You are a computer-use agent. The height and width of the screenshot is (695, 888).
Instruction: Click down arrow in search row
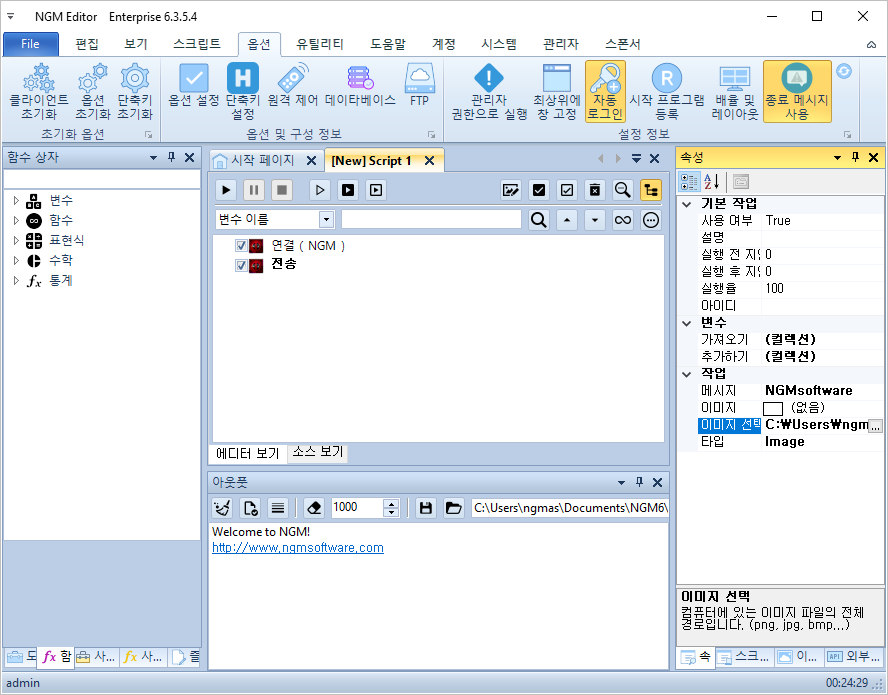click(x=595, y=220)
